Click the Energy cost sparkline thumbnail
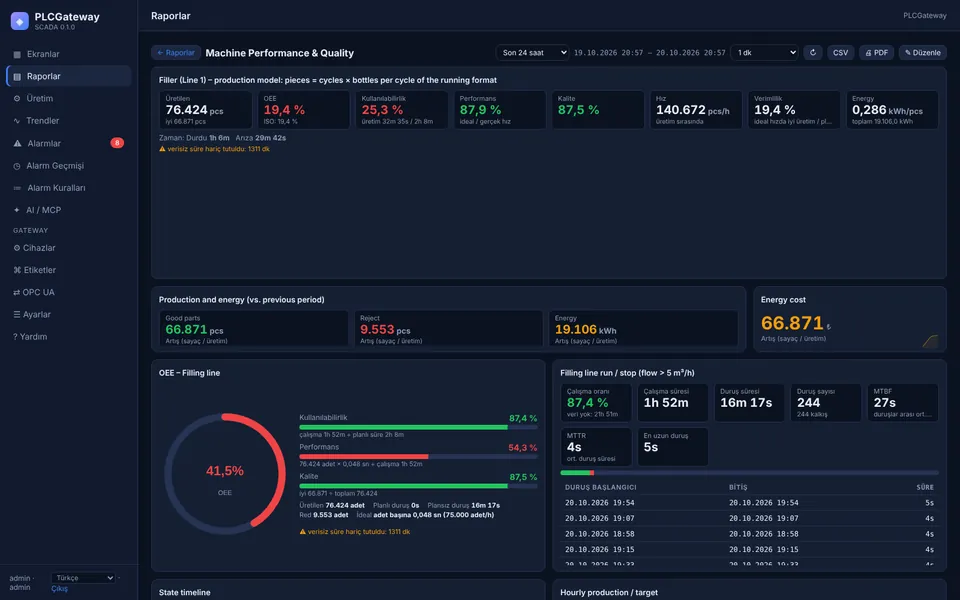 (x=930, y=341)
